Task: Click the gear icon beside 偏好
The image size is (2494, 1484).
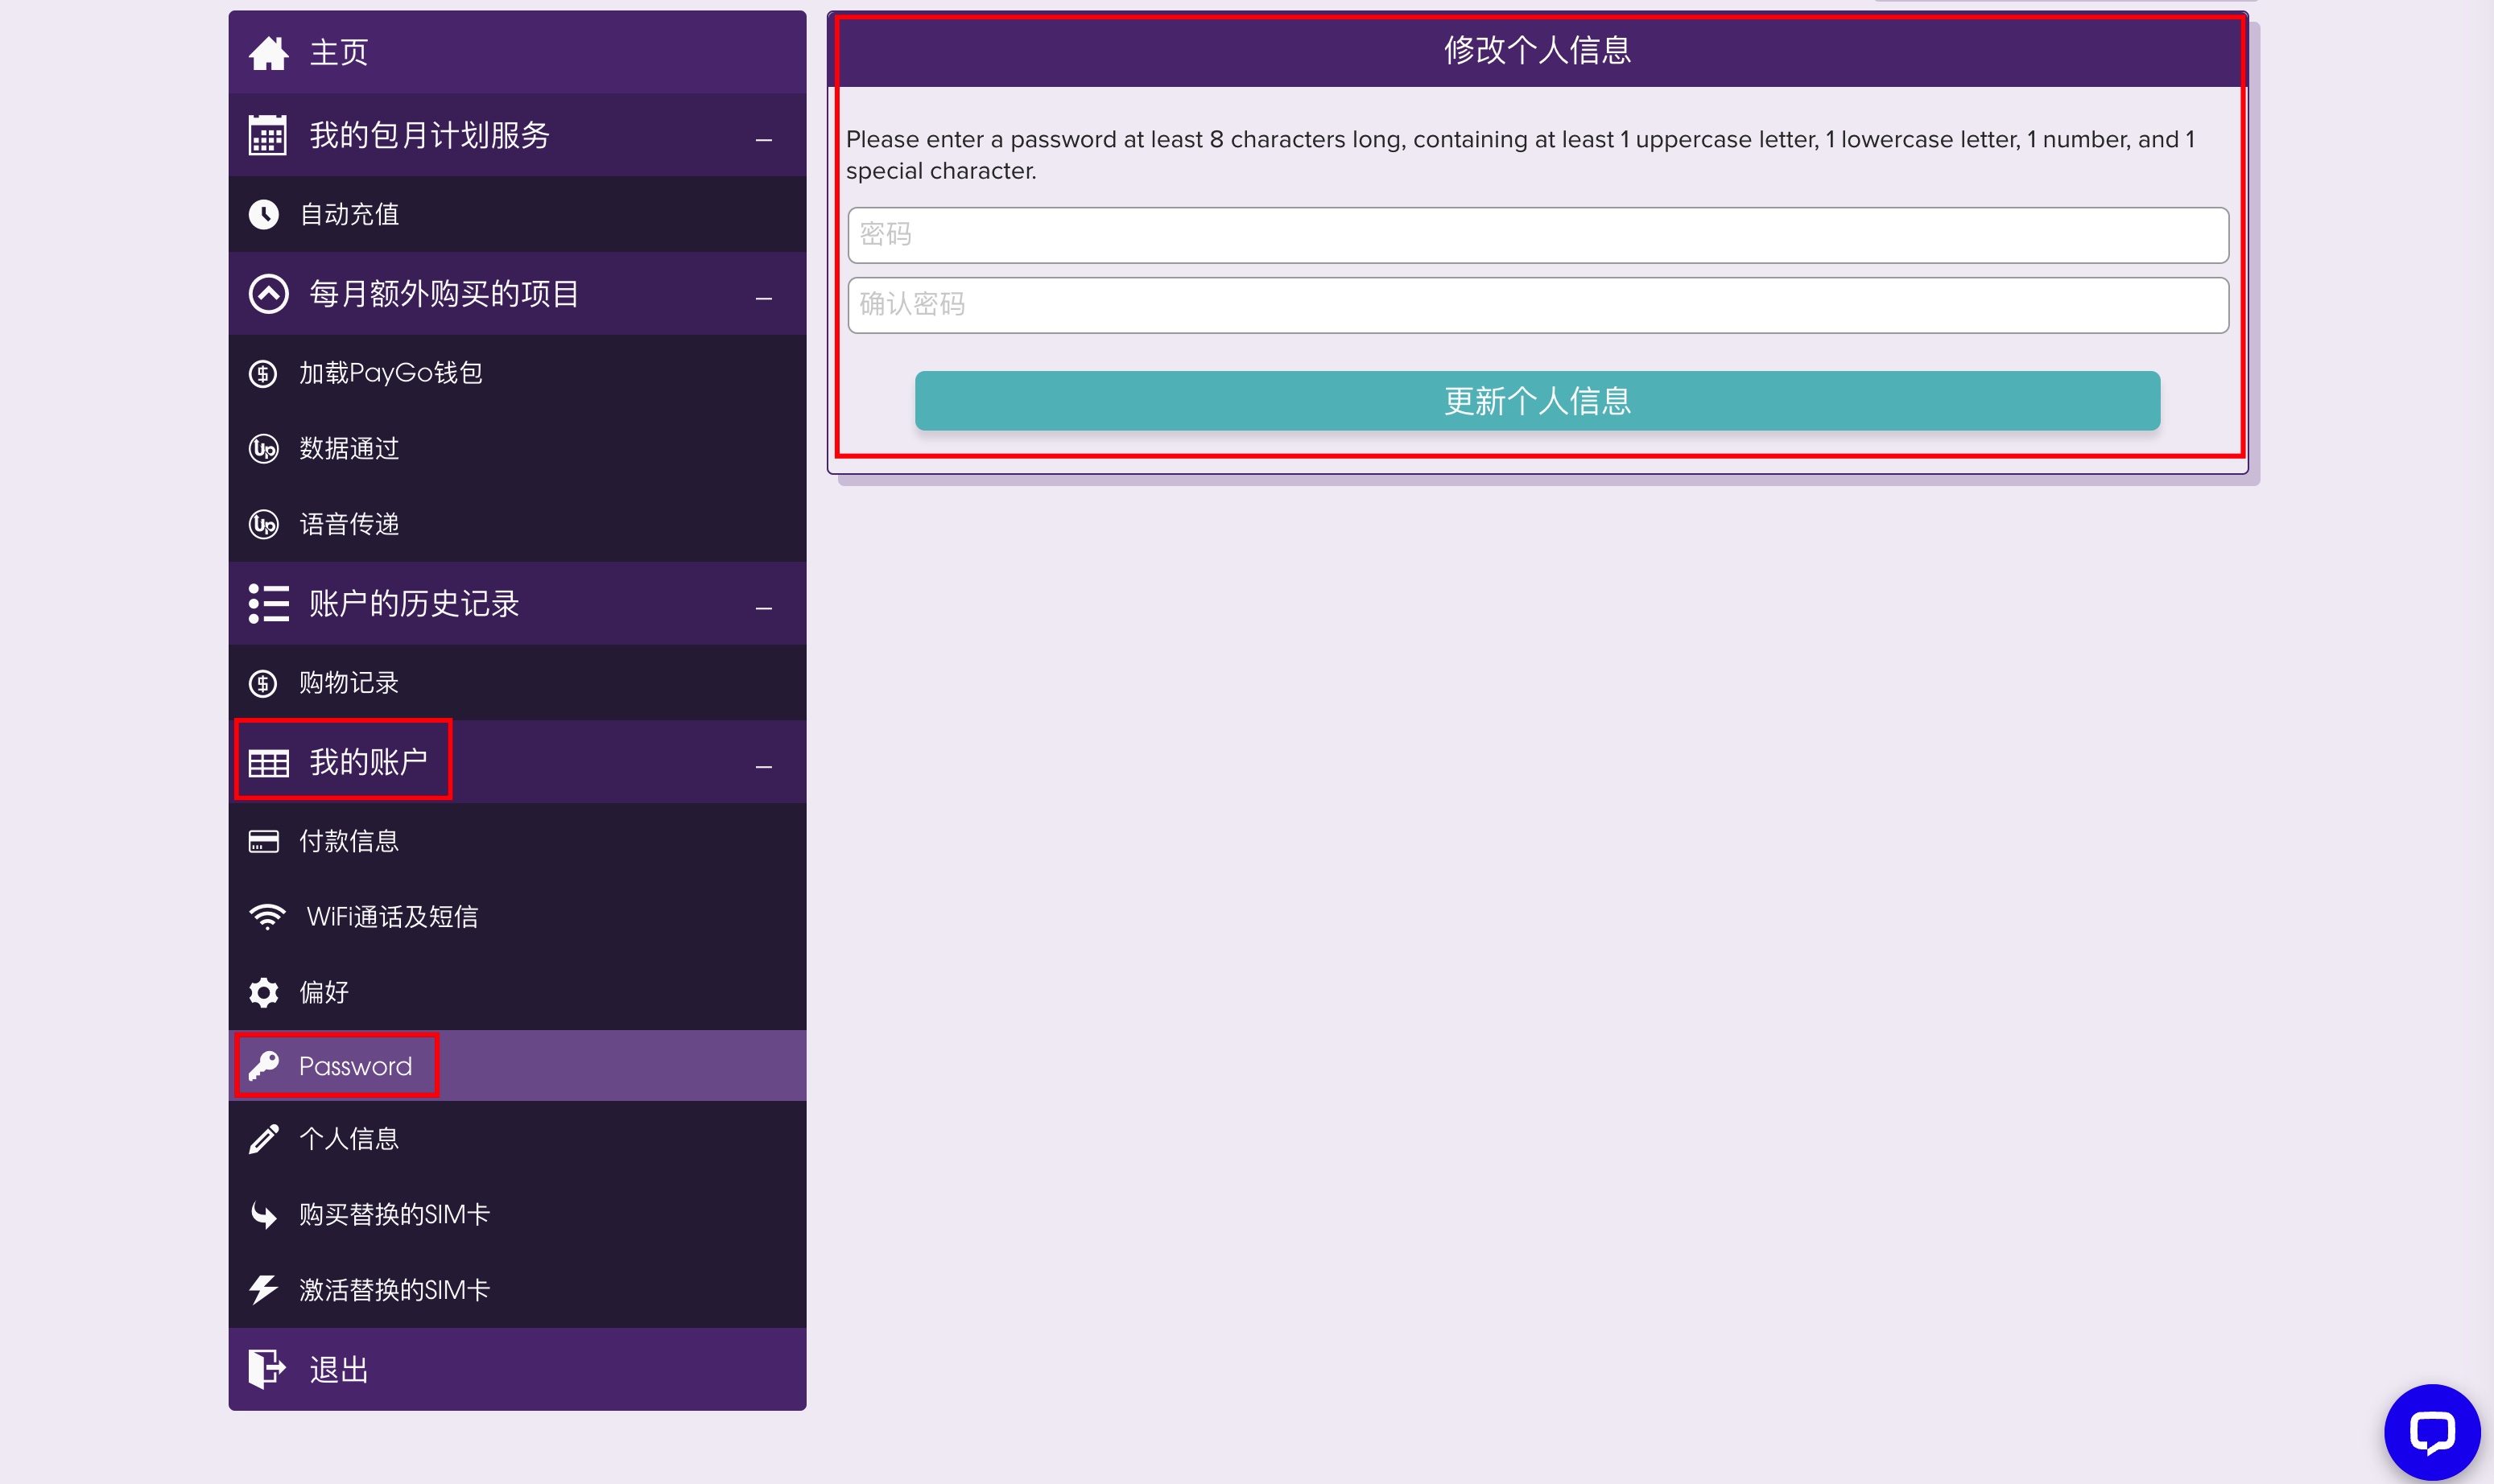Action: (x=263, y=992)
